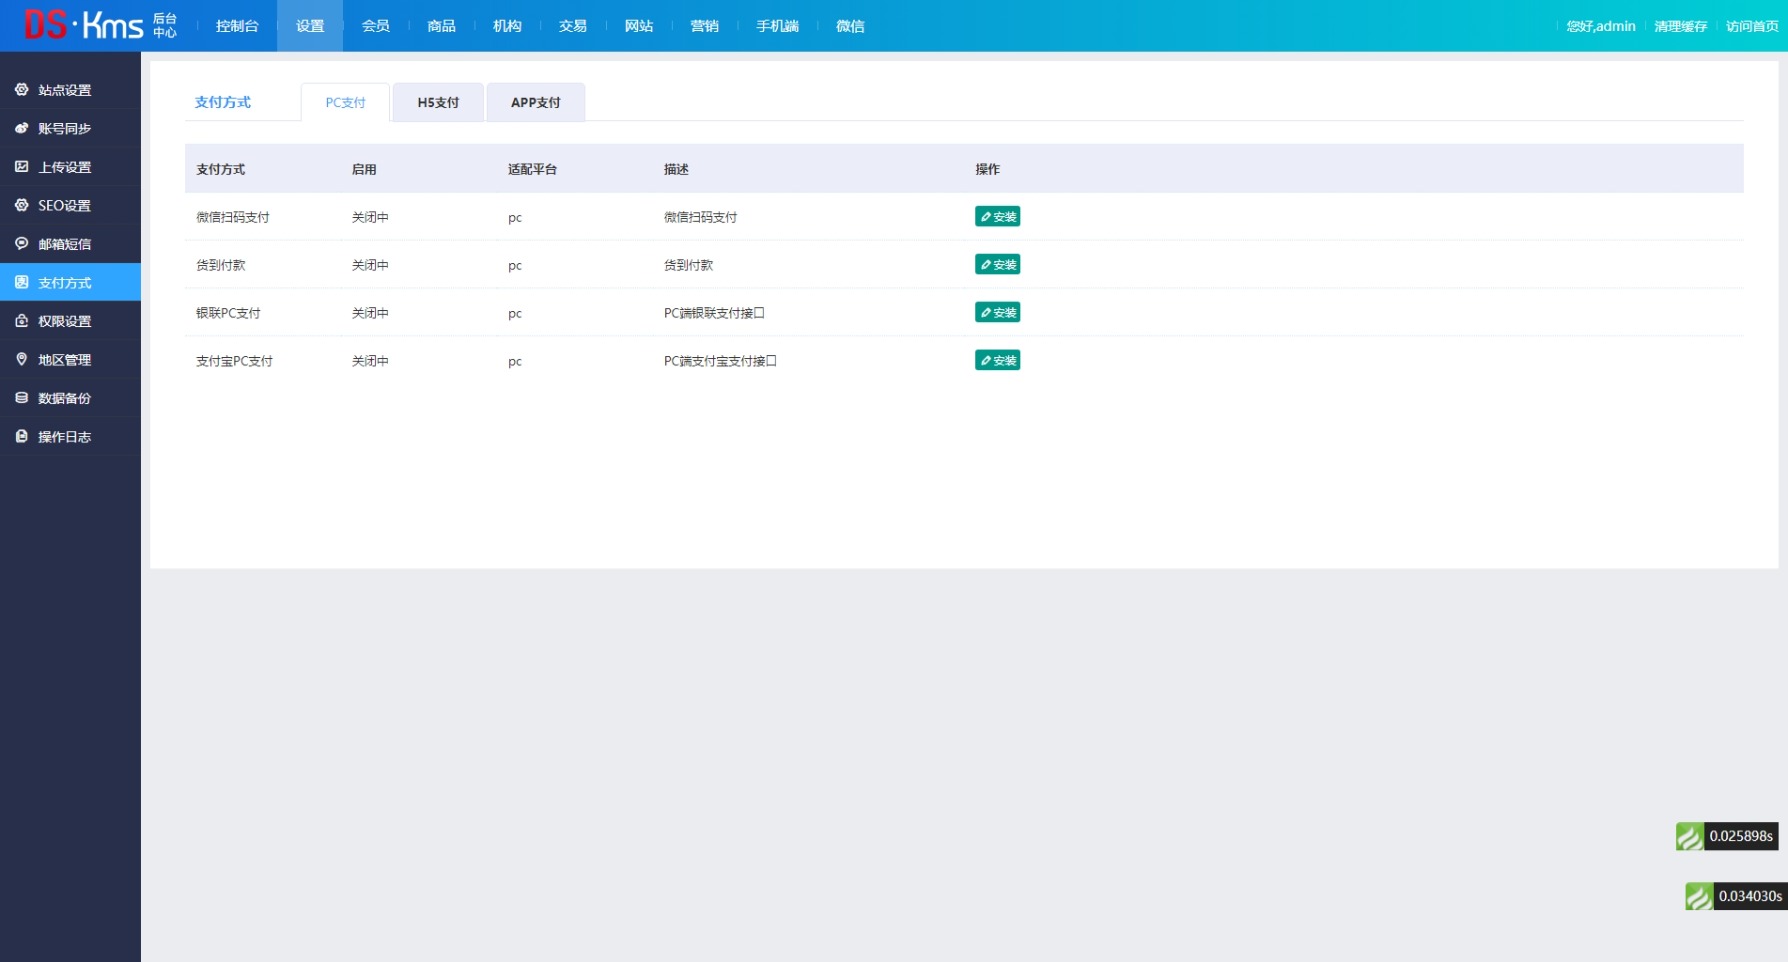Viewport: 1788px width, 962px height.
Task: Click the 微信扫码支付 name cell
Action: pos(233,217)
